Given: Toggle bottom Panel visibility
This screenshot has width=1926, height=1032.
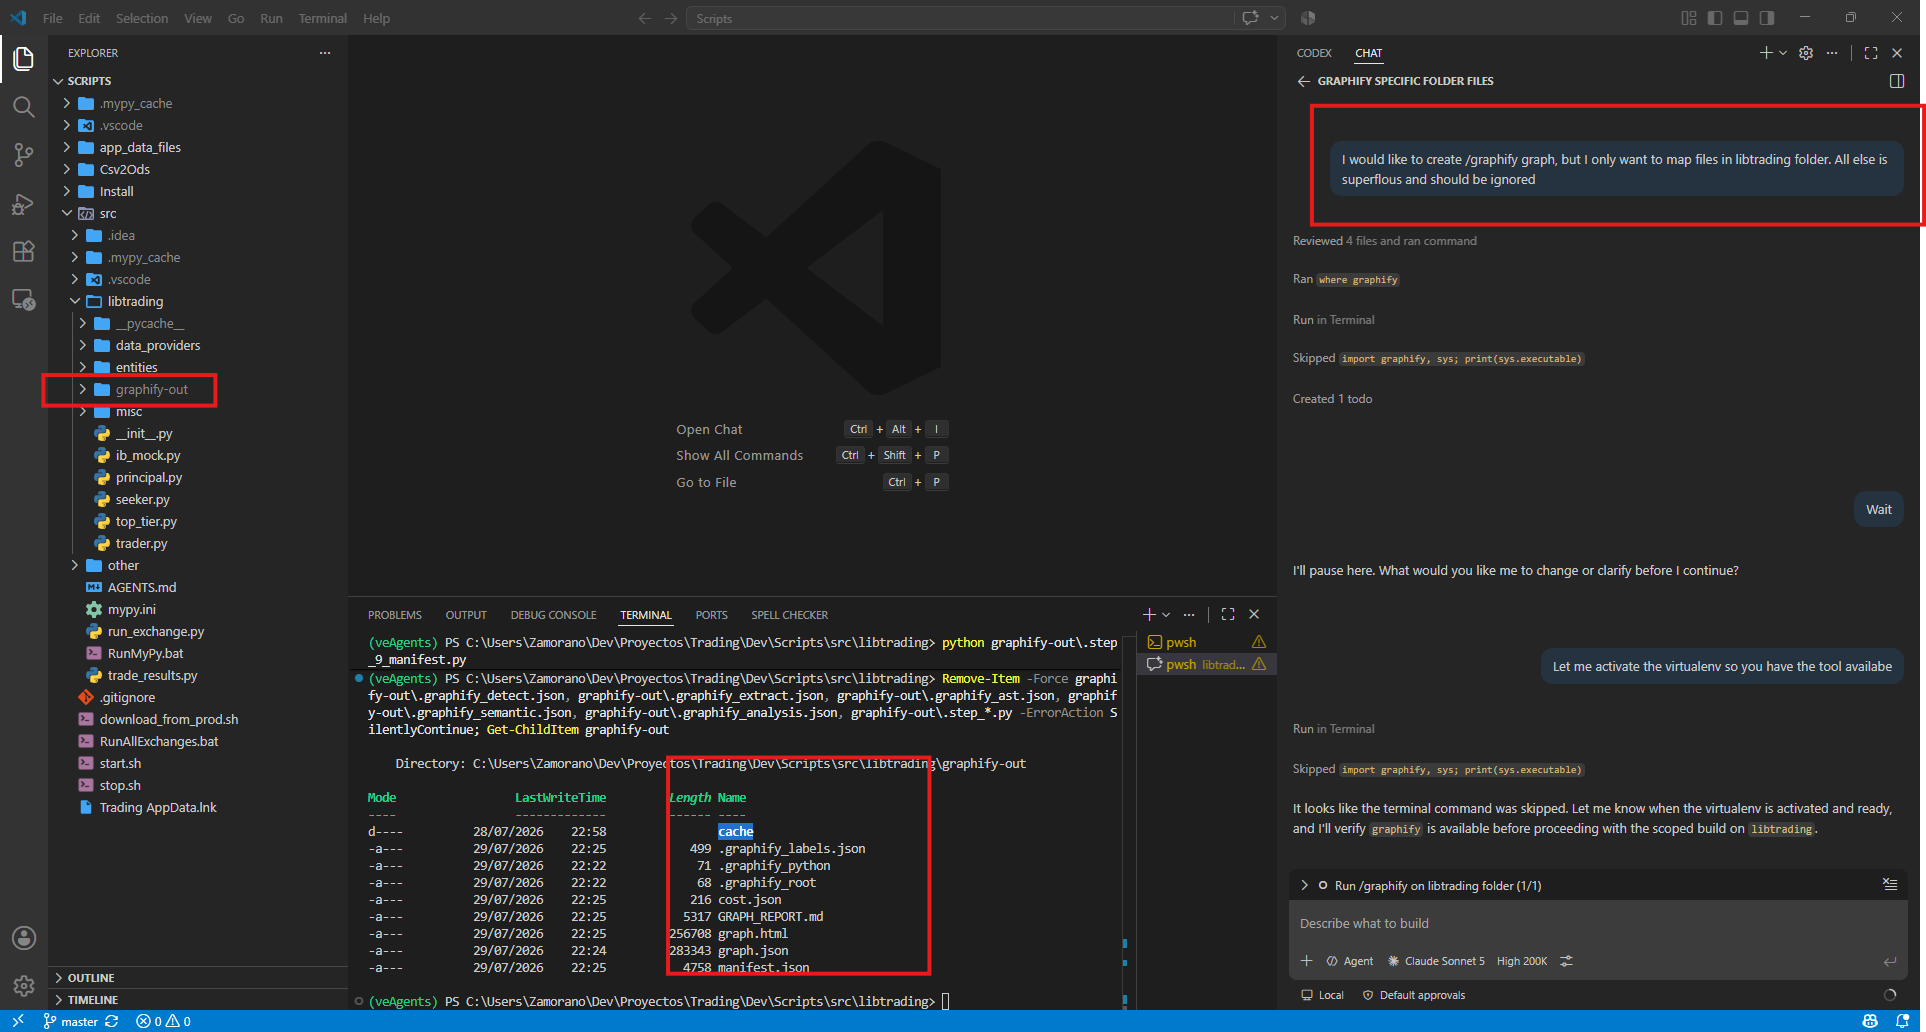Looking at the screenshot, I should [x=1741, y=18].
